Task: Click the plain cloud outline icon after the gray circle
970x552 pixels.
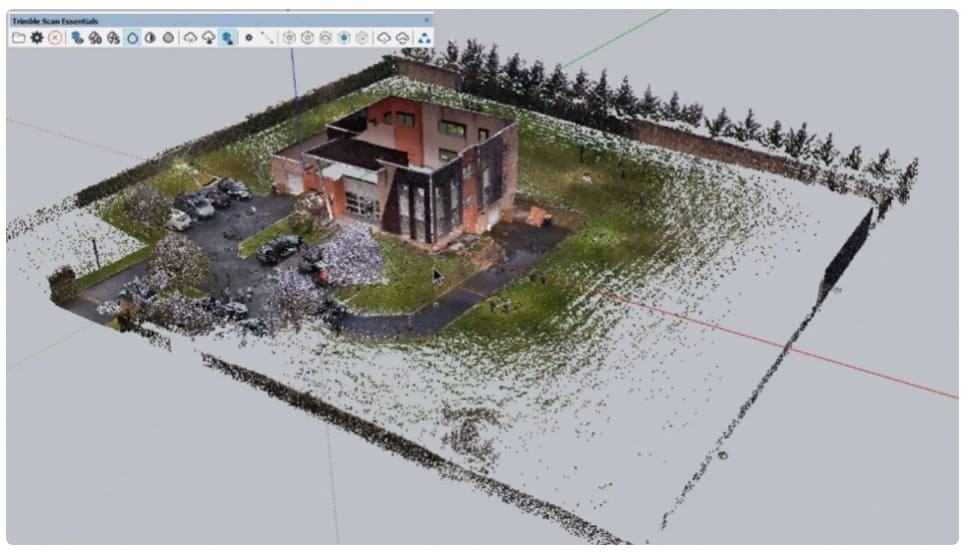Action: 191,38
